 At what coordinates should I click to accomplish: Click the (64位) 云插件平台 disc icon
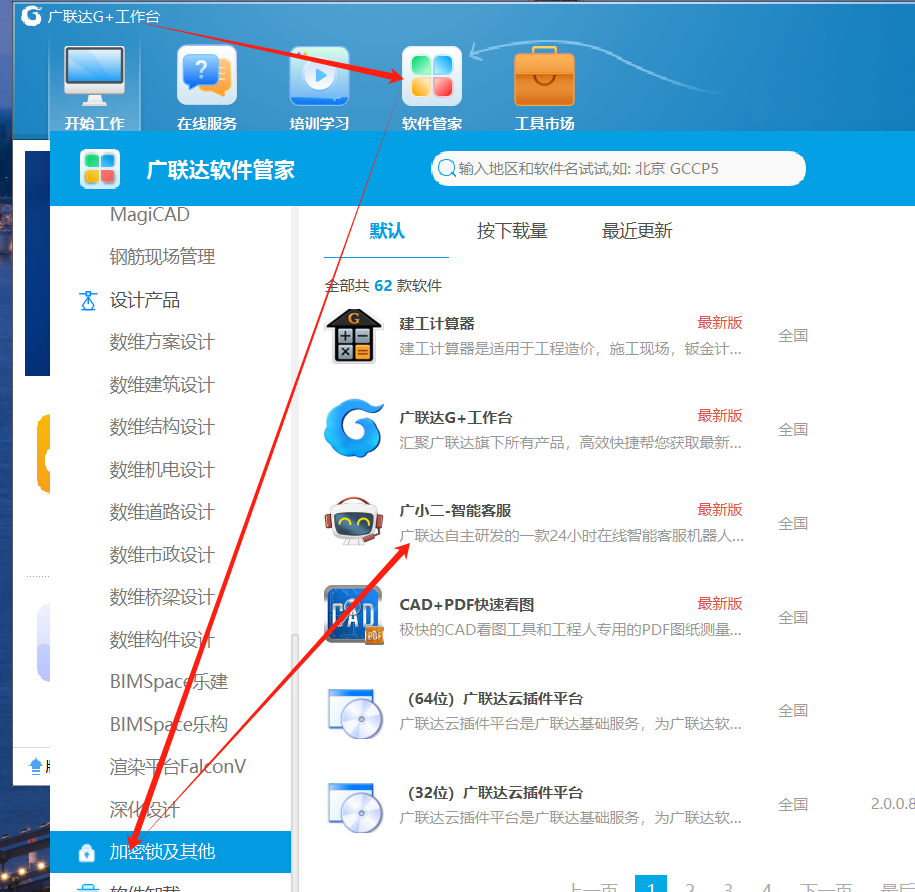coord(355,713)
